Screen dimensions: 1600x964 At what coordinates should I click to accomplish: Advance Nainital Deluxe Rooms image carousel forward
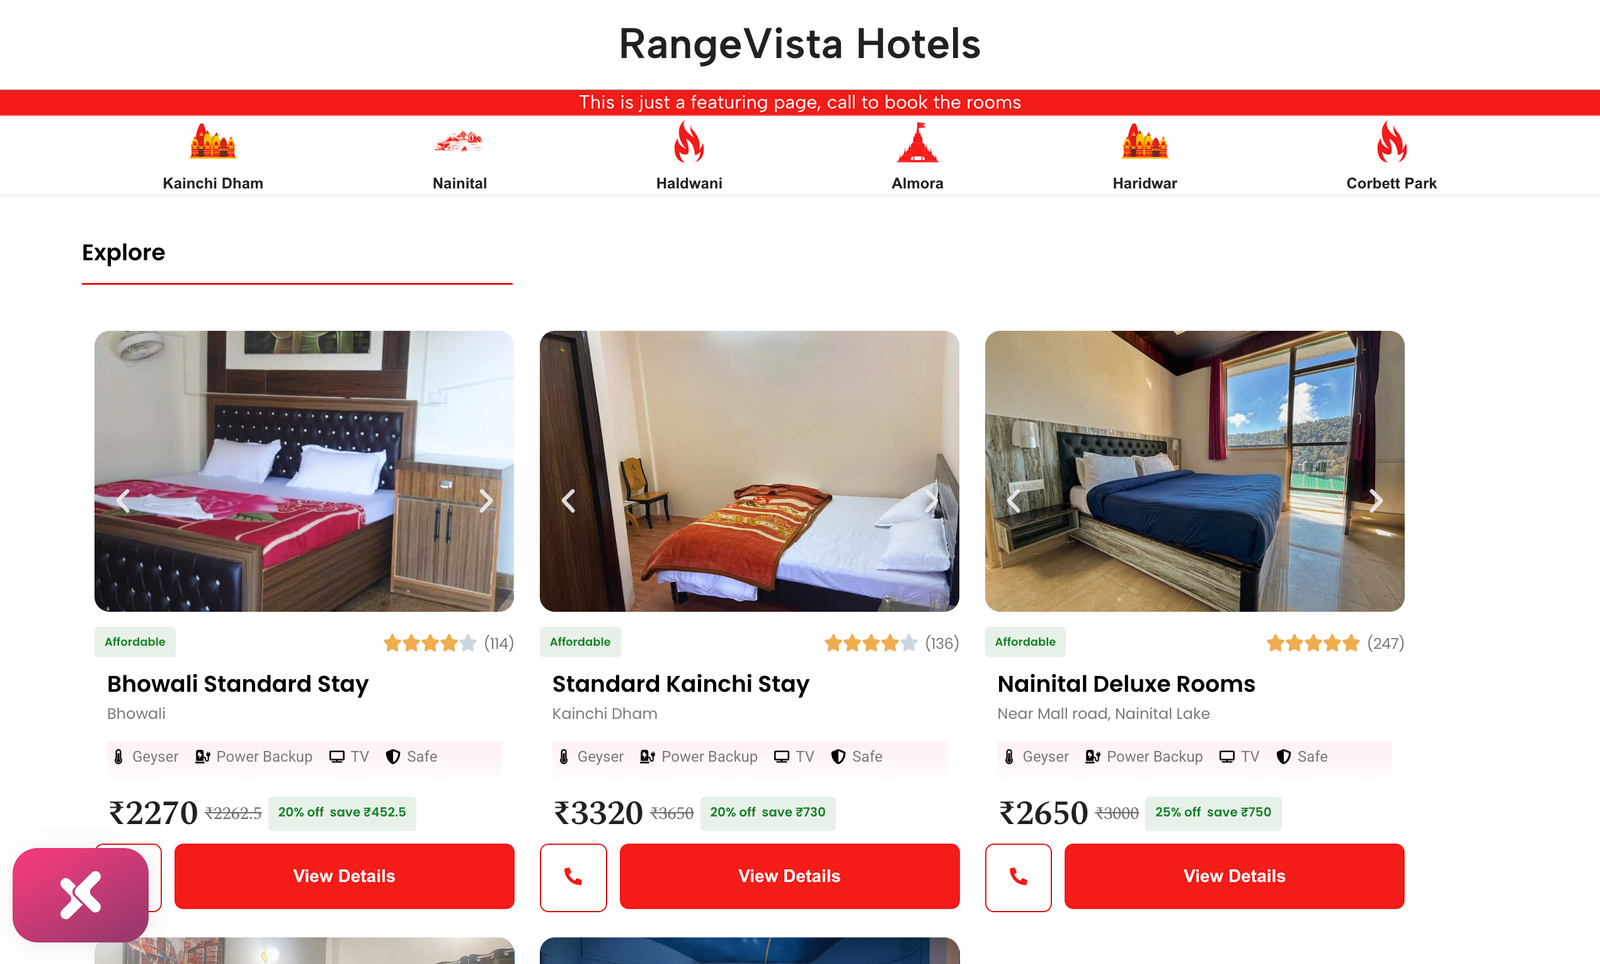[1376, 501]
